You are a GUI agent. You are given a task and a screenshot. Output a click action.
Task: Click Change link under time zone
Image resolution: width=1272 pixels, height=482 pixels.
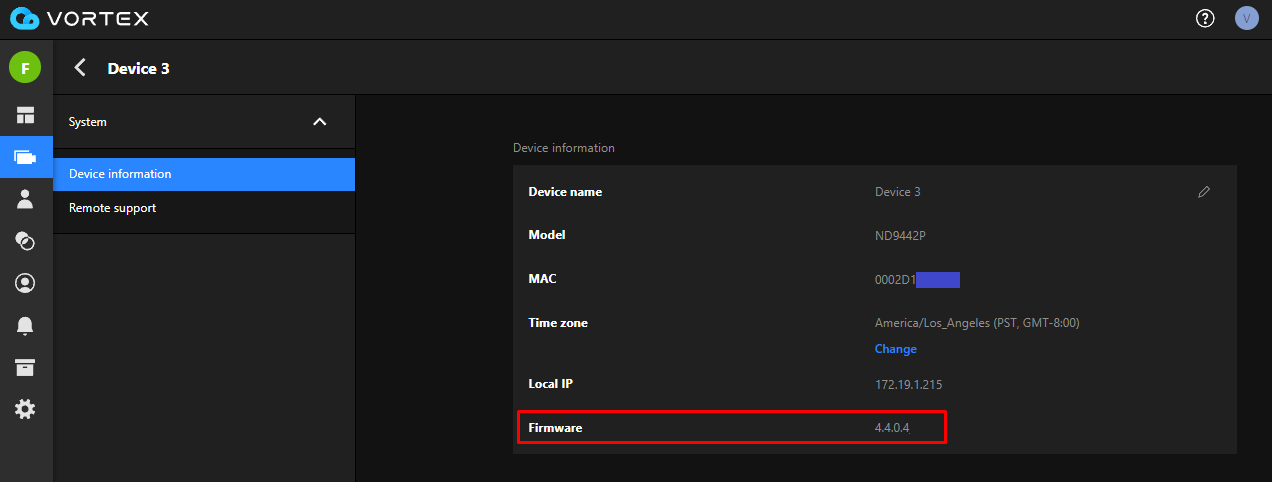[x=895, y=349]
